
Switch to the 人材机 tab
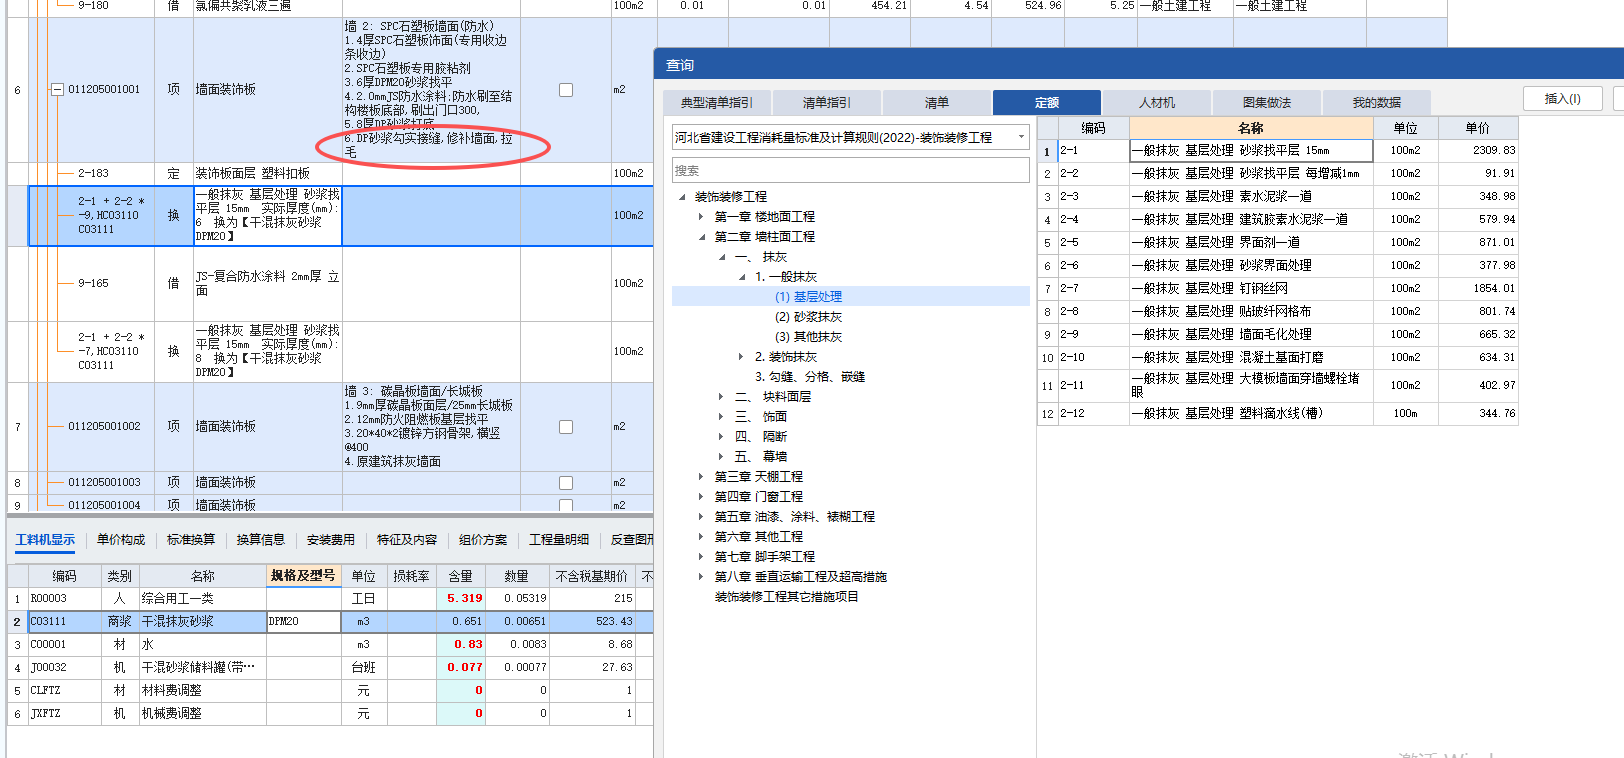pyautogui.click(x=1157, y=103)
